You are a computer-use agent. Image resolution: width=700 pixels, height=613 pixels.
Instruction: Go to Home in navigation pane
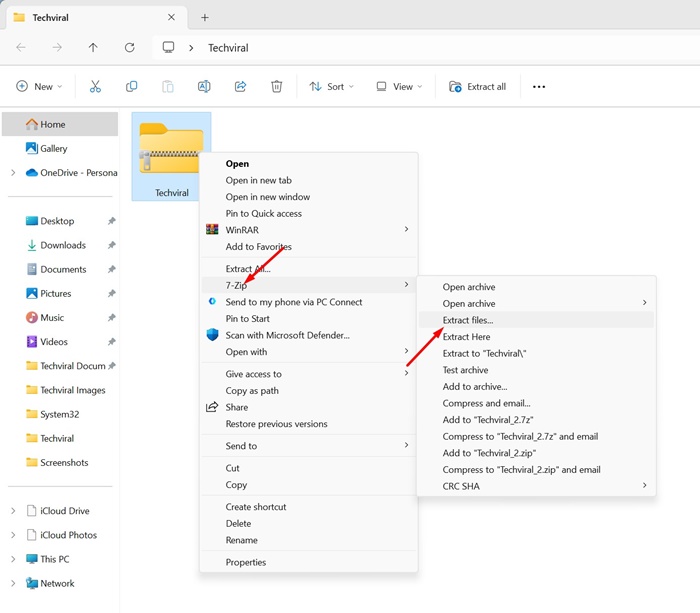coord(60,124)
